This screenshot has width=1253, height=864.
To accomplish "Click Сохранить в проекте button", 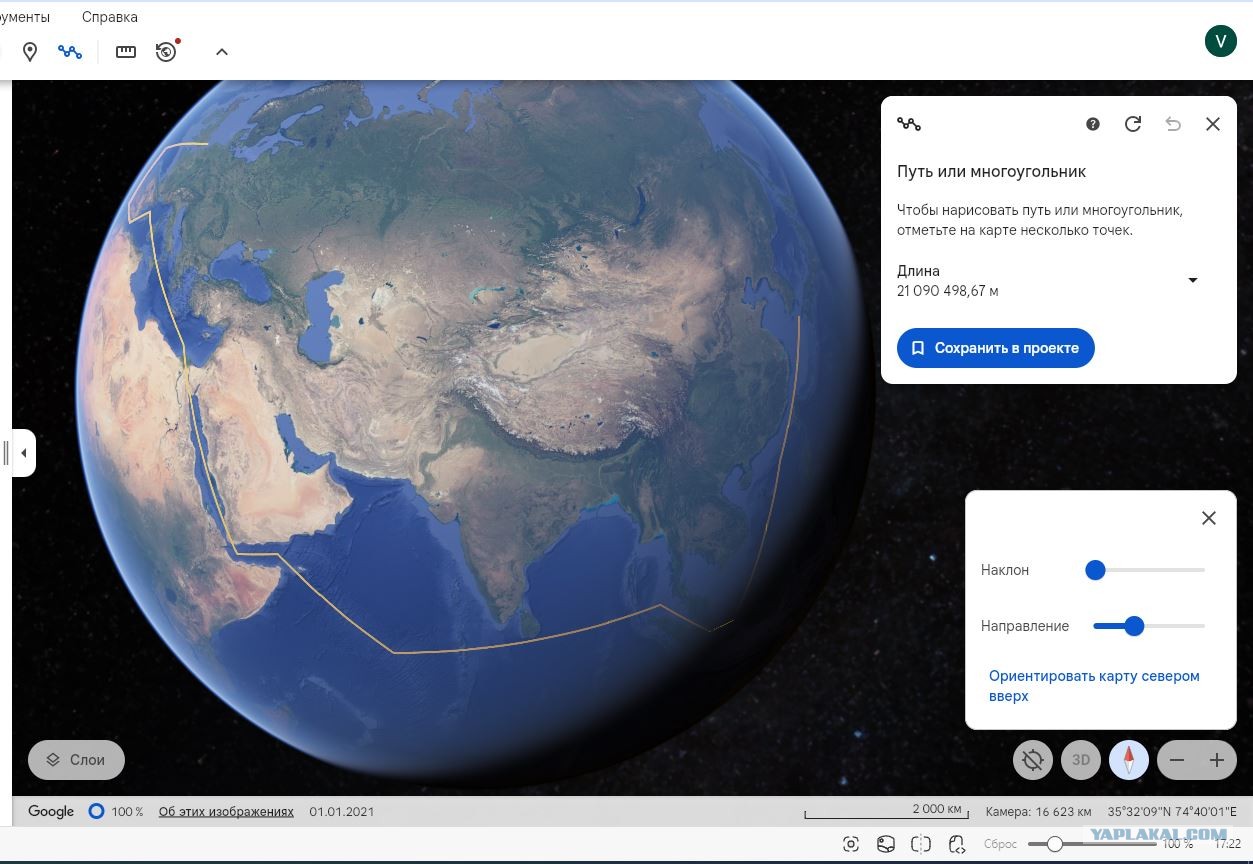I will [996, 348].
